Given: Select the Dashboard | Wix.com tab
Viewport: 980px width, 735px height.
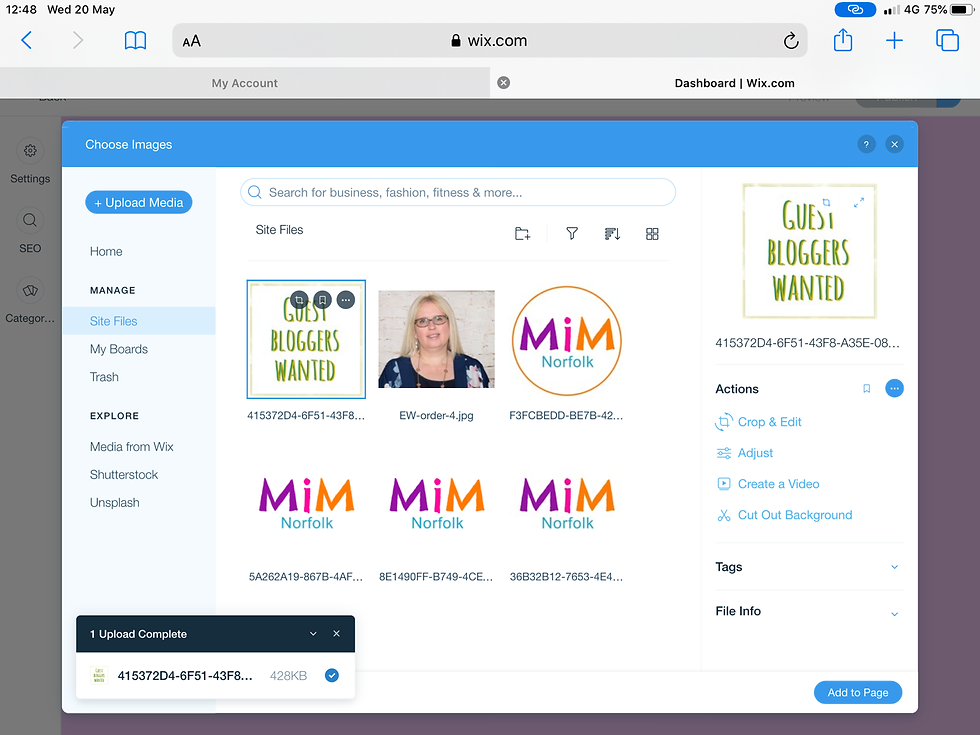Looking at the screenshot, I should [x=734, y=83].
